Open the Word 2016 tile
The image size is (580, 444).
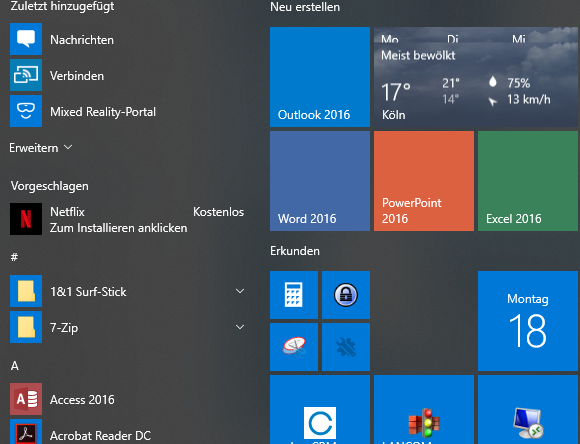[320, 181]
